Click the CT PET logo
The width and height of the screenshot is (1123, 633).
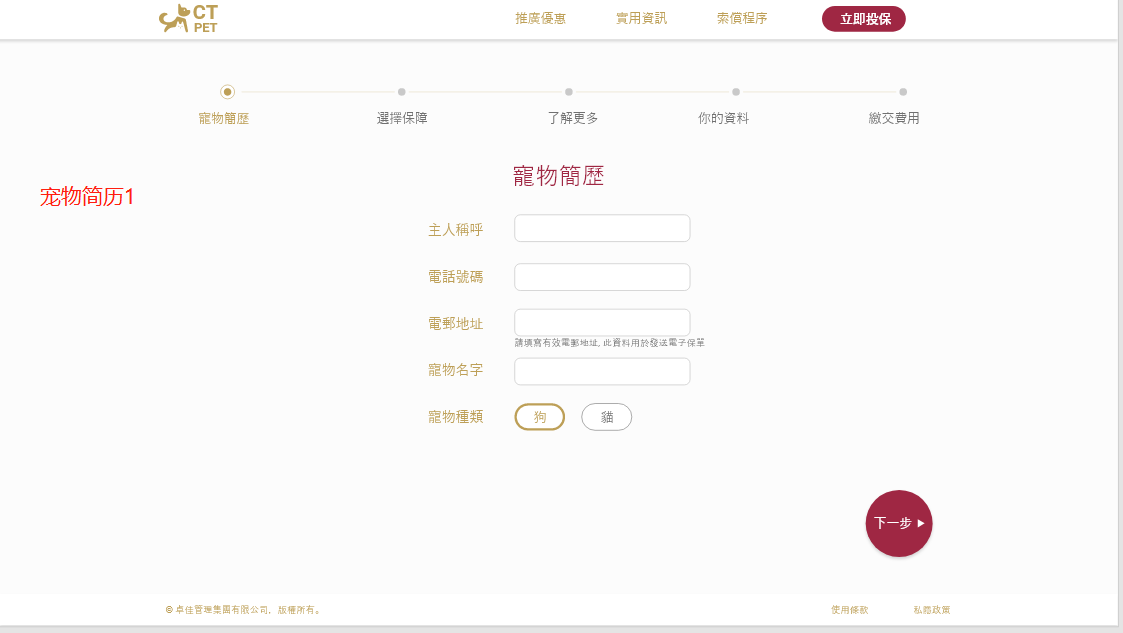188,19
